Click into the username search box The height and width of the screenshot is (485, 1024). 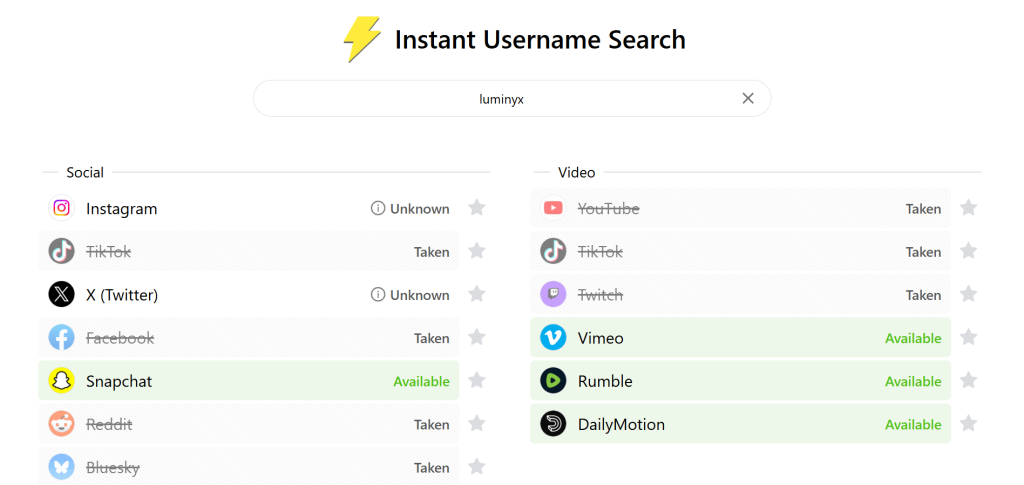point(500,99)
